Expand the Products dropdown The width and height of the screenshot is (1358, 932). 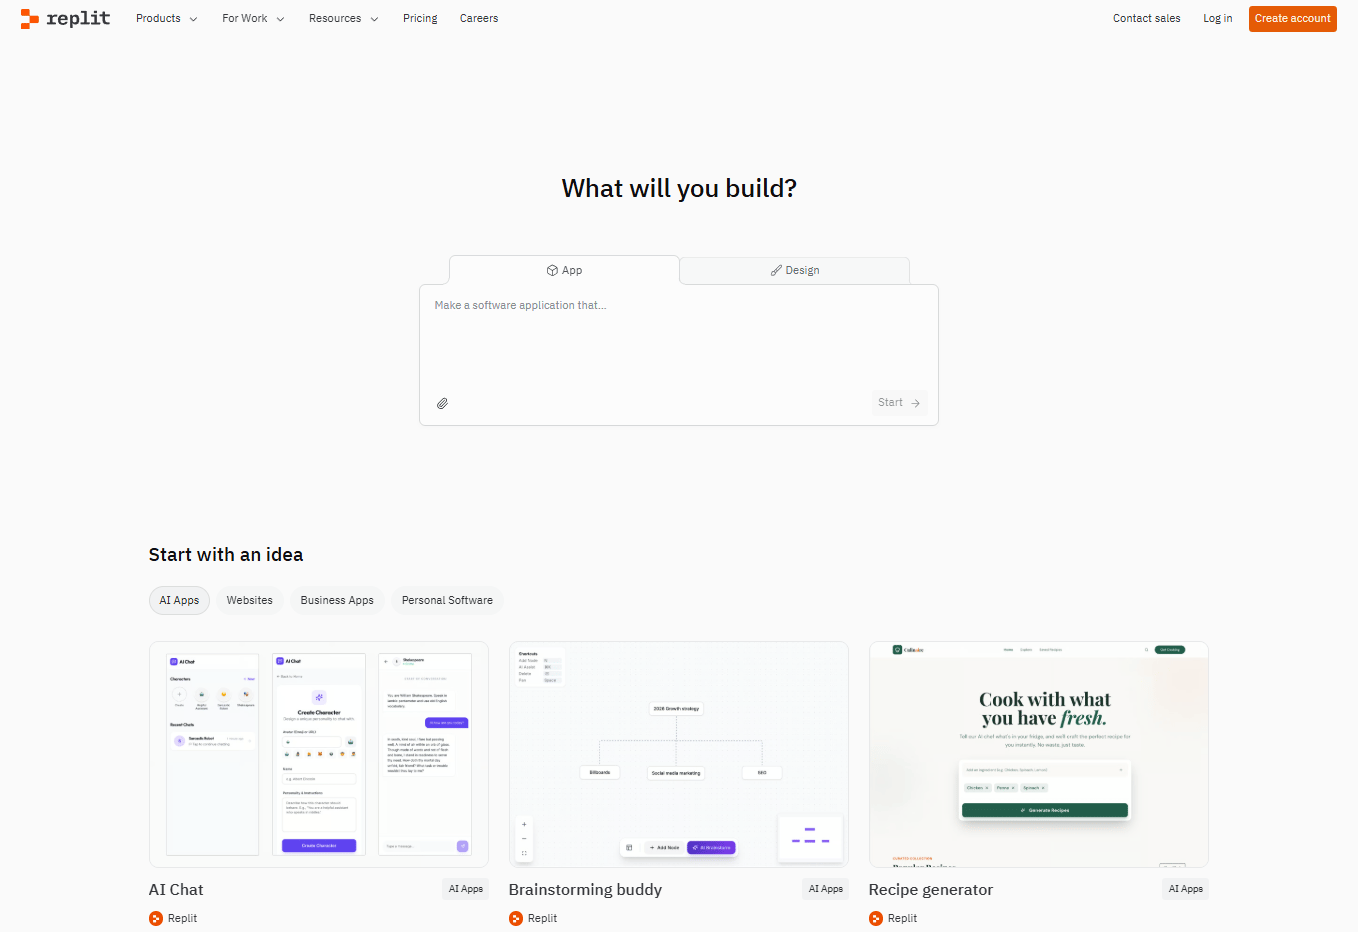[x=166, y=18]
